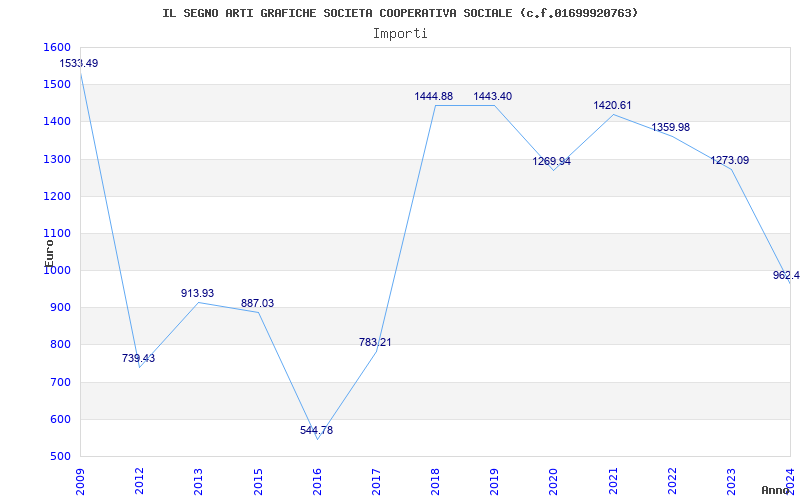The width and height of the screenshot is (800, 500).
Task: Click the data label 1359.98
Action: click(670, 127)
